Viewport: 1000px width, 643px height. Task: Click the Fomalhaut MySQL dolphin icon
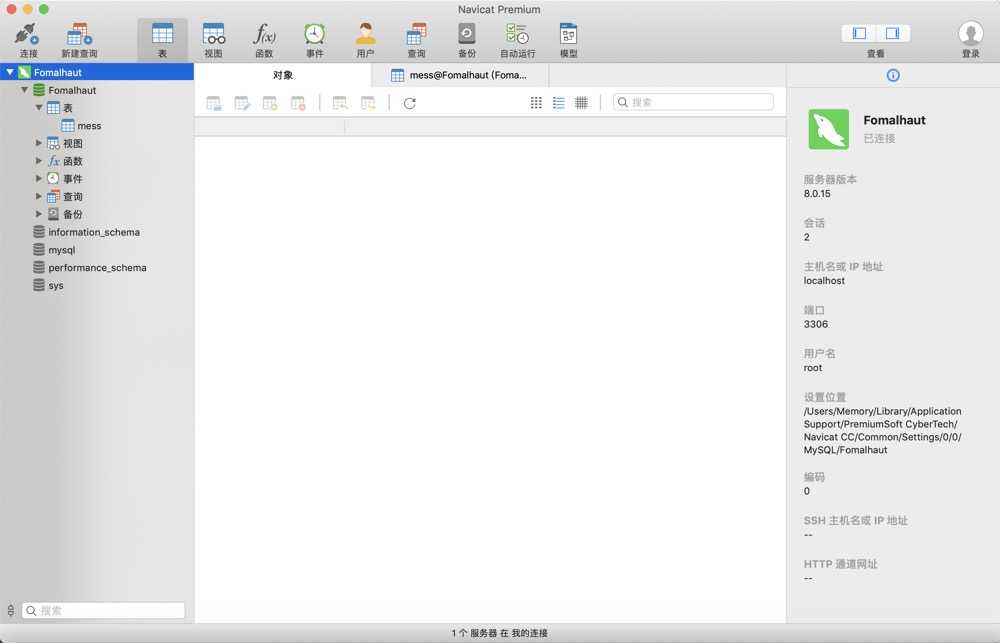coord(828,129)
